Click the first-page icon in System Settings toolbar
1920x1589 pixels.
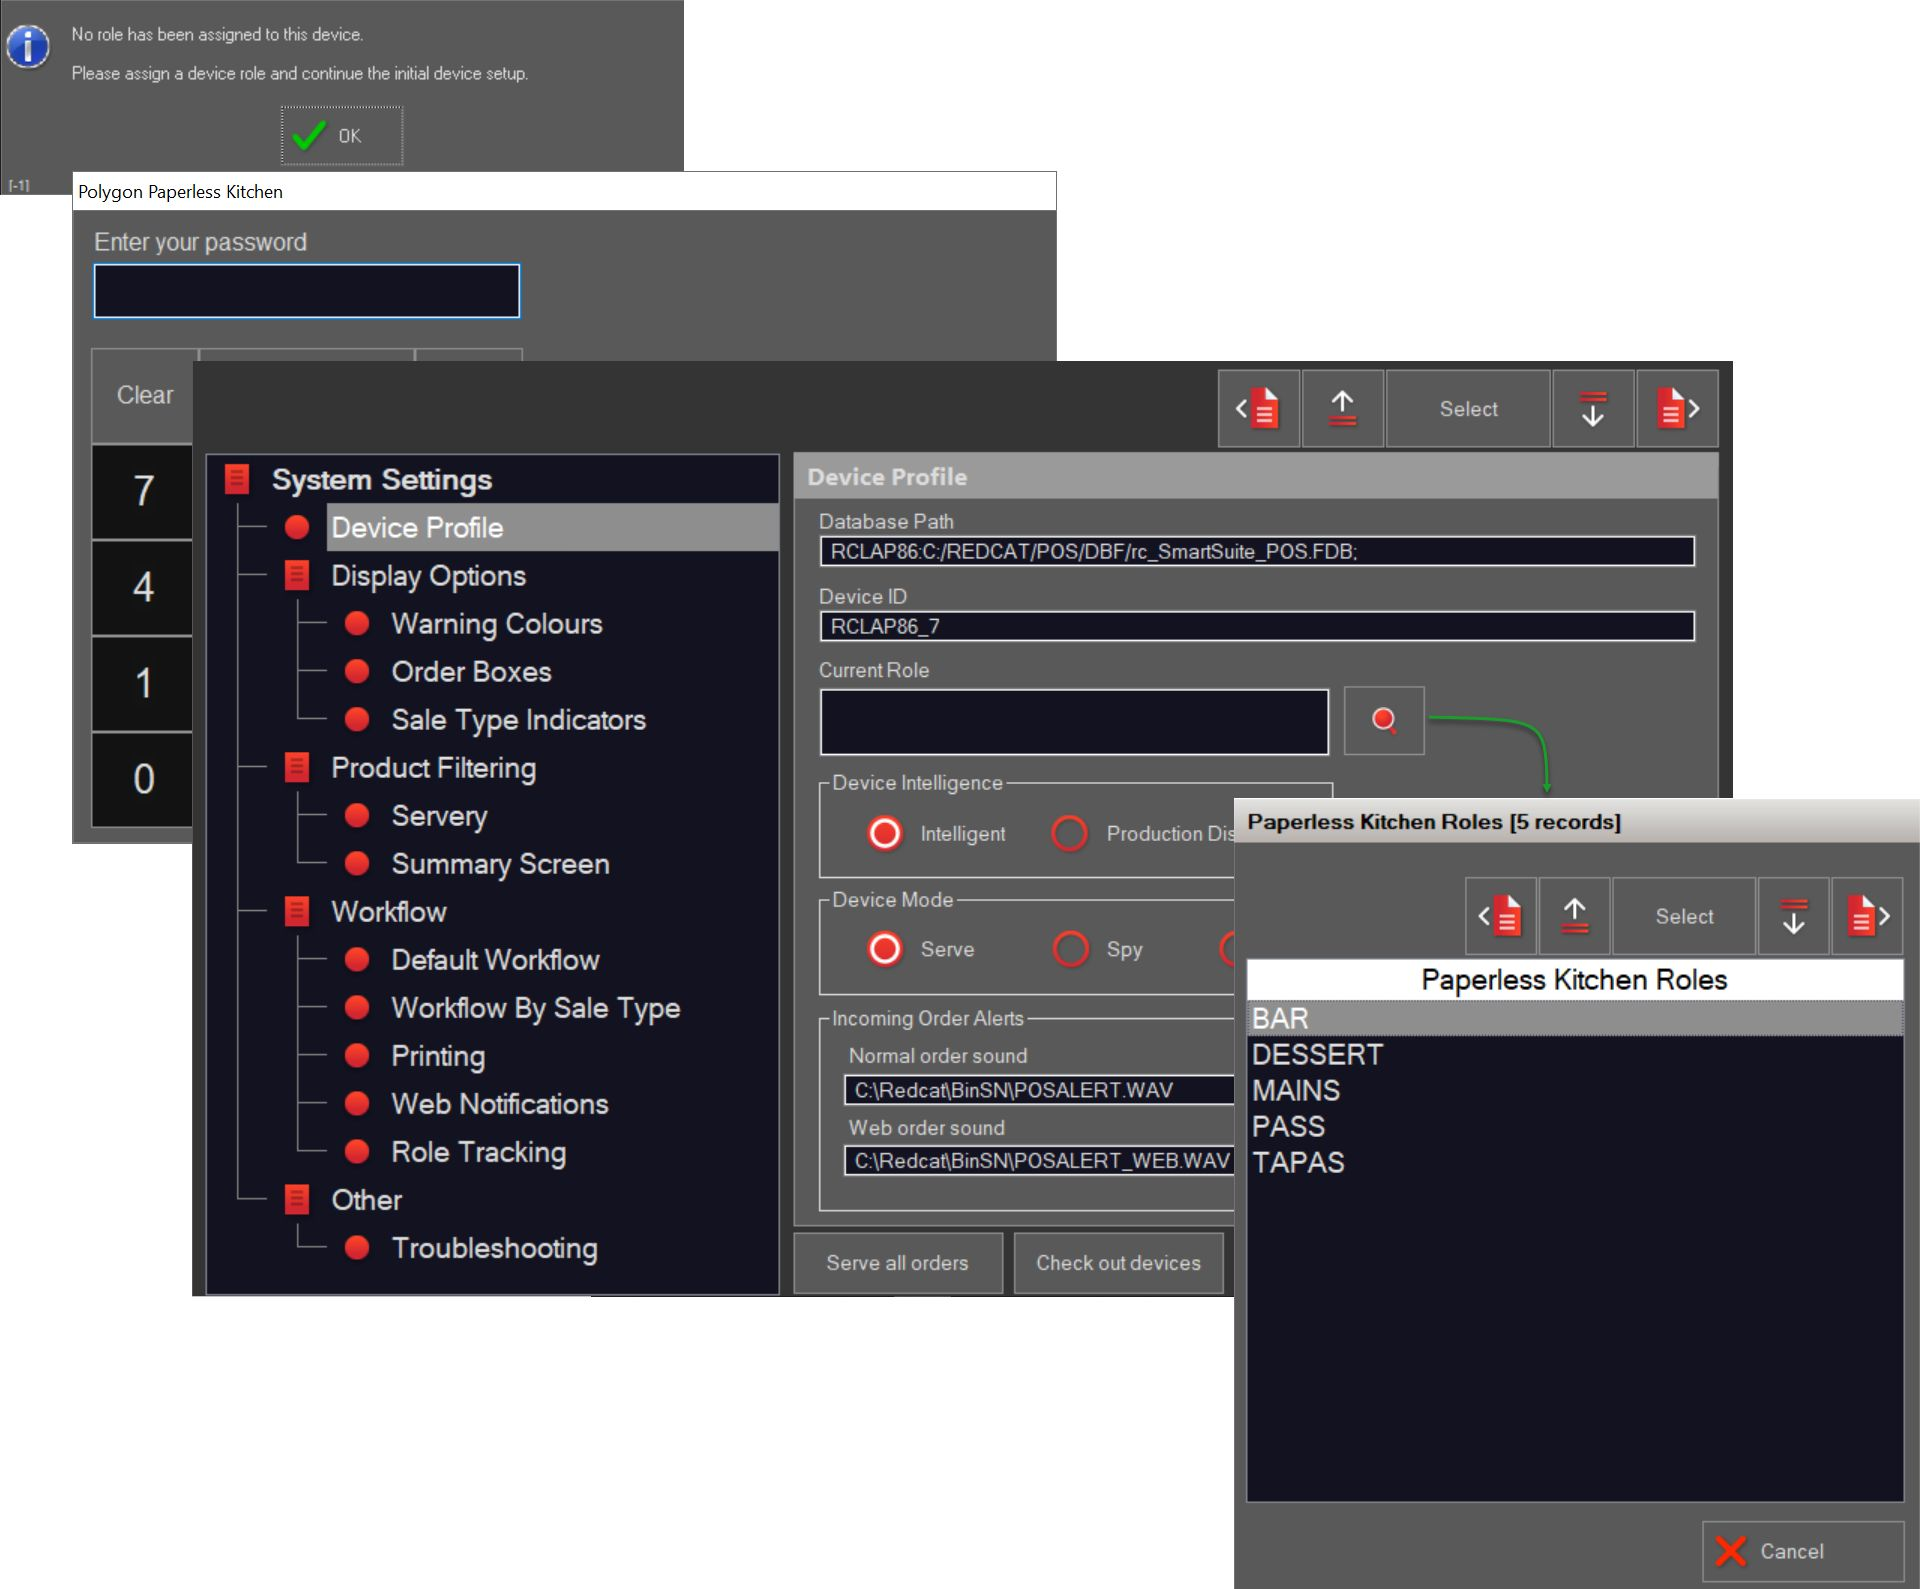[1258, 409]
